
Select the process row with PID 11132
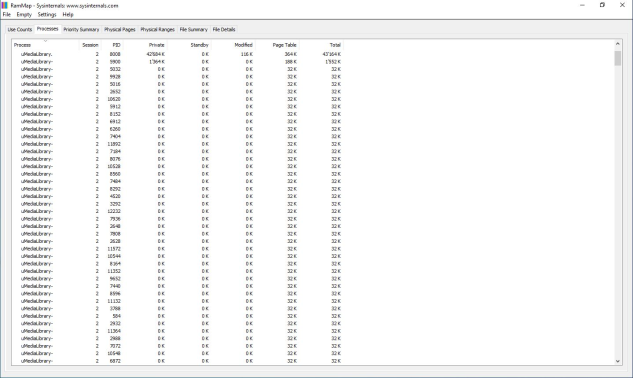tap(178, 301)
